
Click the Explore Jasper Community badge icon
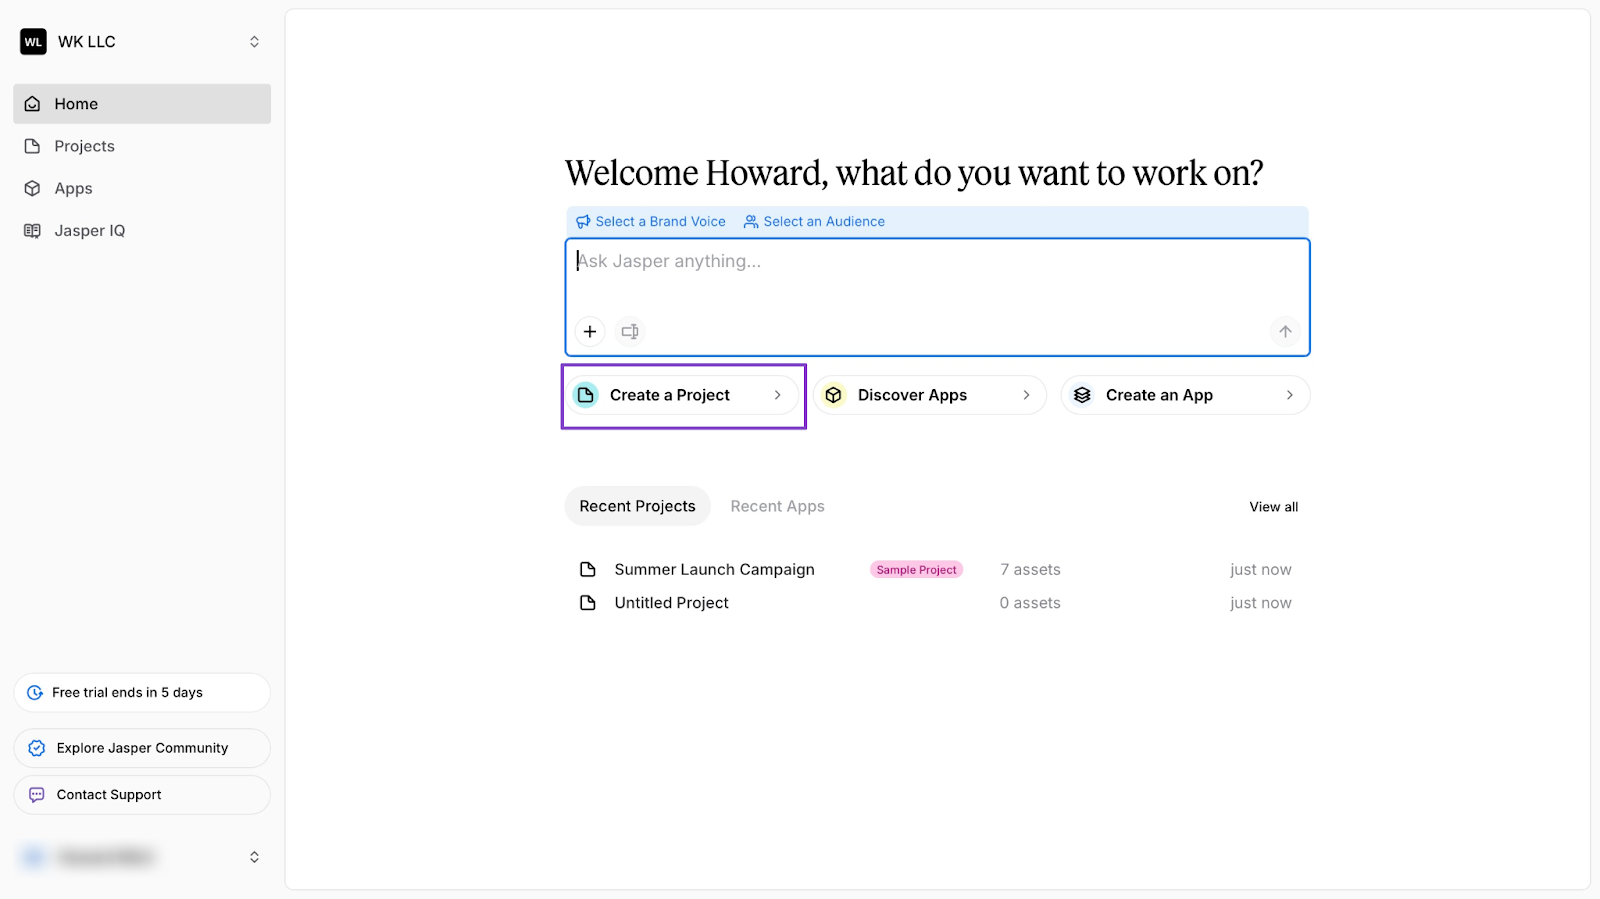[37, 749]
